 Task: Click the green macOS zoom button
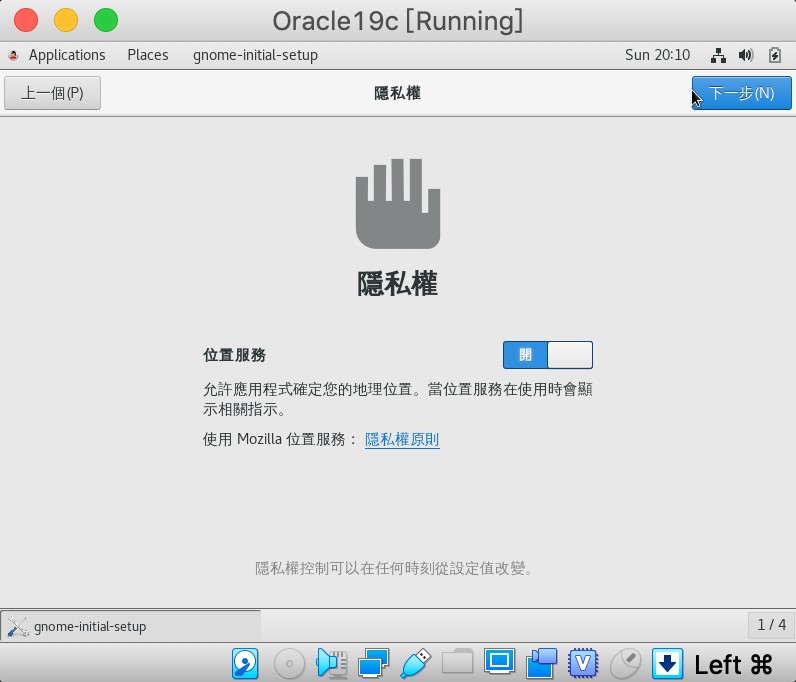[x=106, y=20]
